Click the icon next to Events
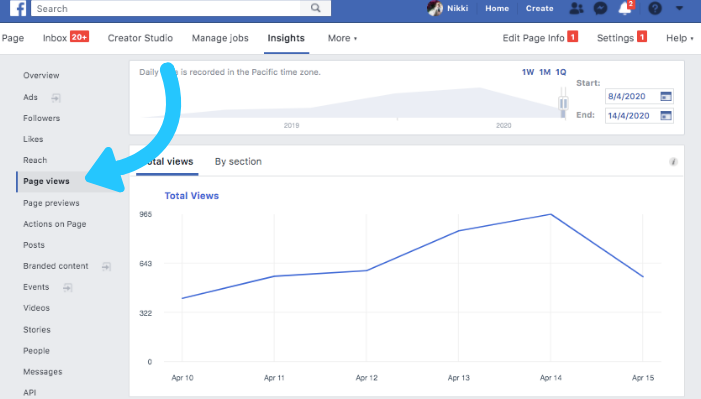Viewport: 701px width, 399px height. pos(67,287)
